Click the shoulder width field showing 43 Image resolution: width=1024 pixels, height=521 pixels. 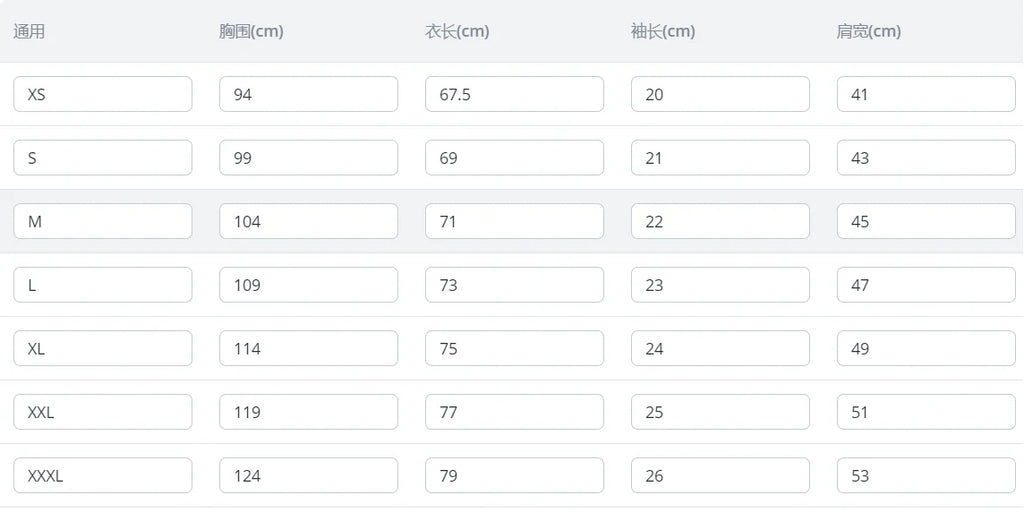coord(926,157)
